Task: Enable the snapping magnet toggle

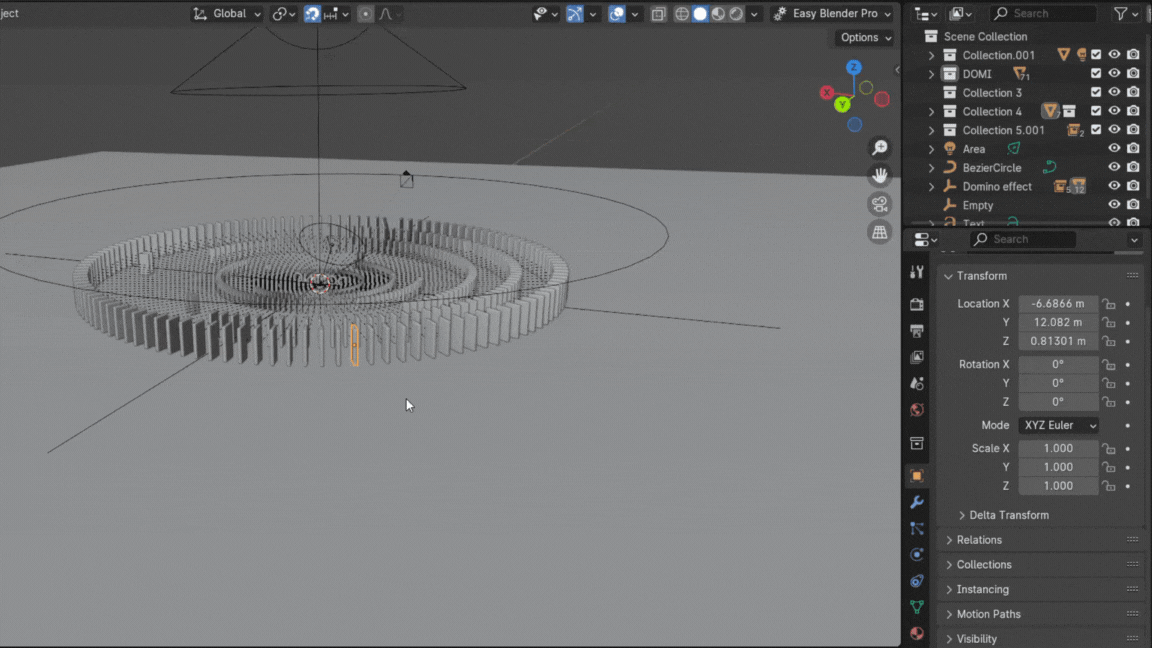Action: tap(313, 14)
